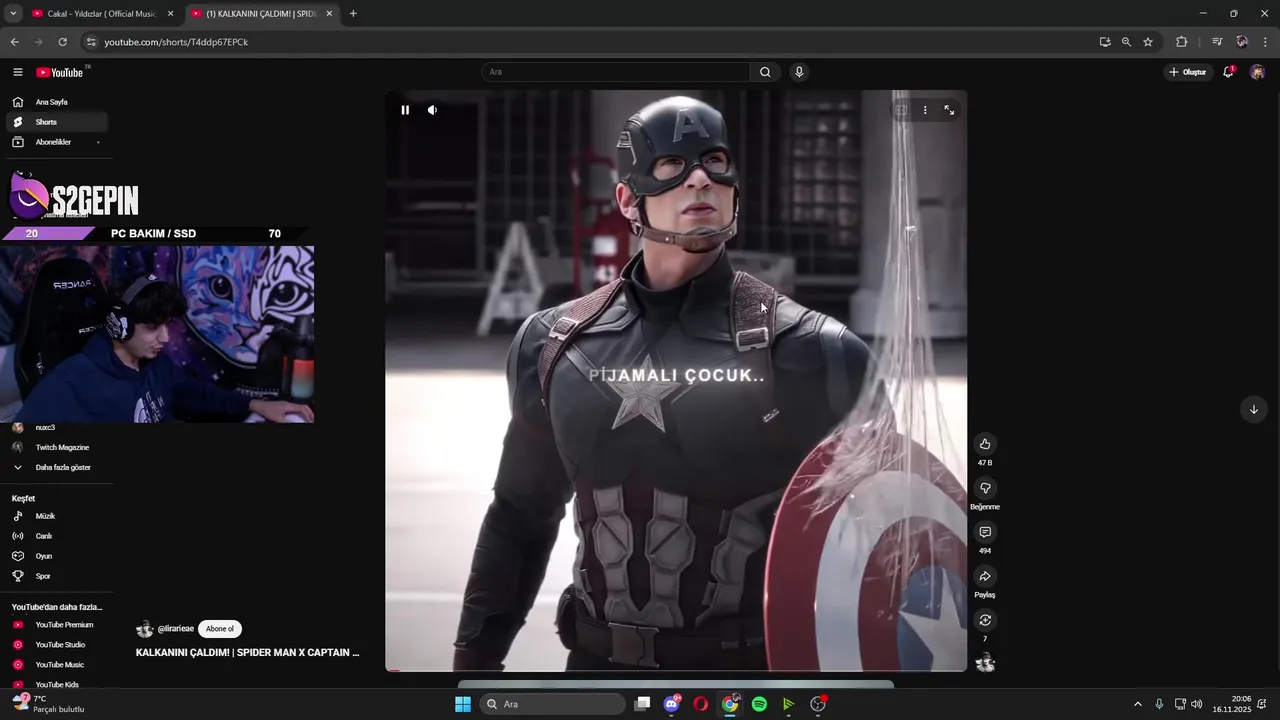1280x720 pixels.
Task: Open Discord from the taskbar
Action: click(x=672, y=704)
